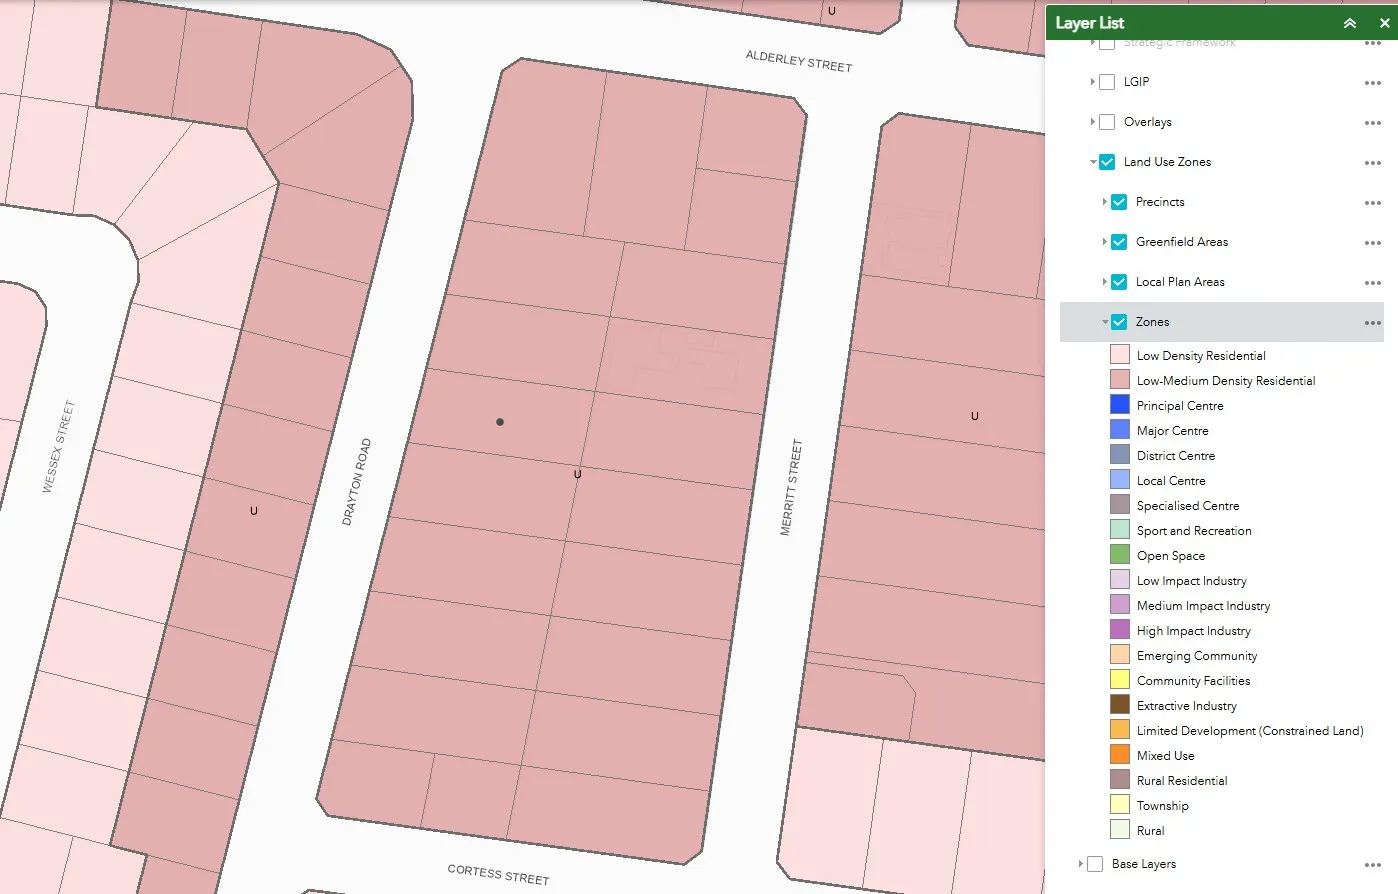Uncheck the Zones layer checkbox
This screenshot has width=1398, height=894.
coord(1119,322)
